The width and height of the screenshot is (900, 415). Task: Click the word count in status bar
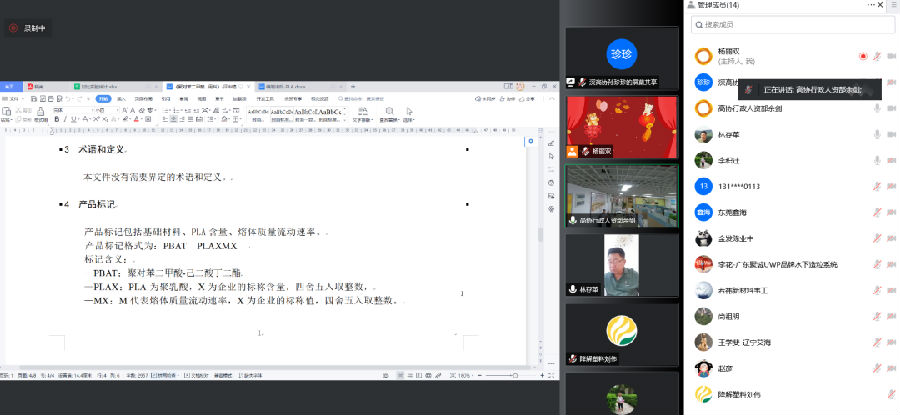click(138, 375)
